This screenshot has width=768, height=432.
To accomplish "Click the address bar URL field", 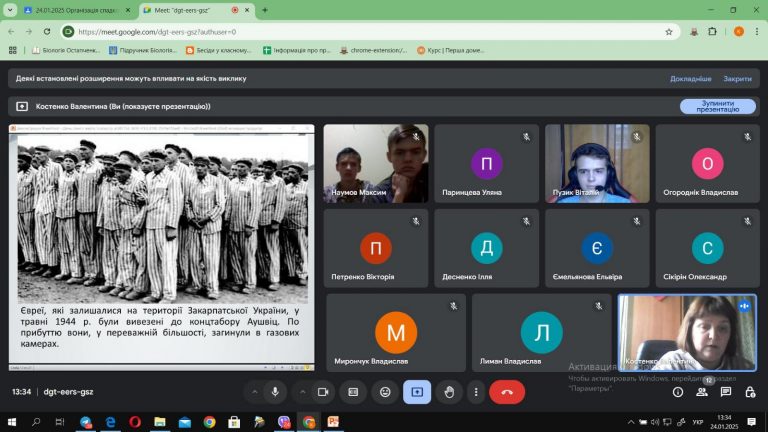I will (x=370, y=32).
